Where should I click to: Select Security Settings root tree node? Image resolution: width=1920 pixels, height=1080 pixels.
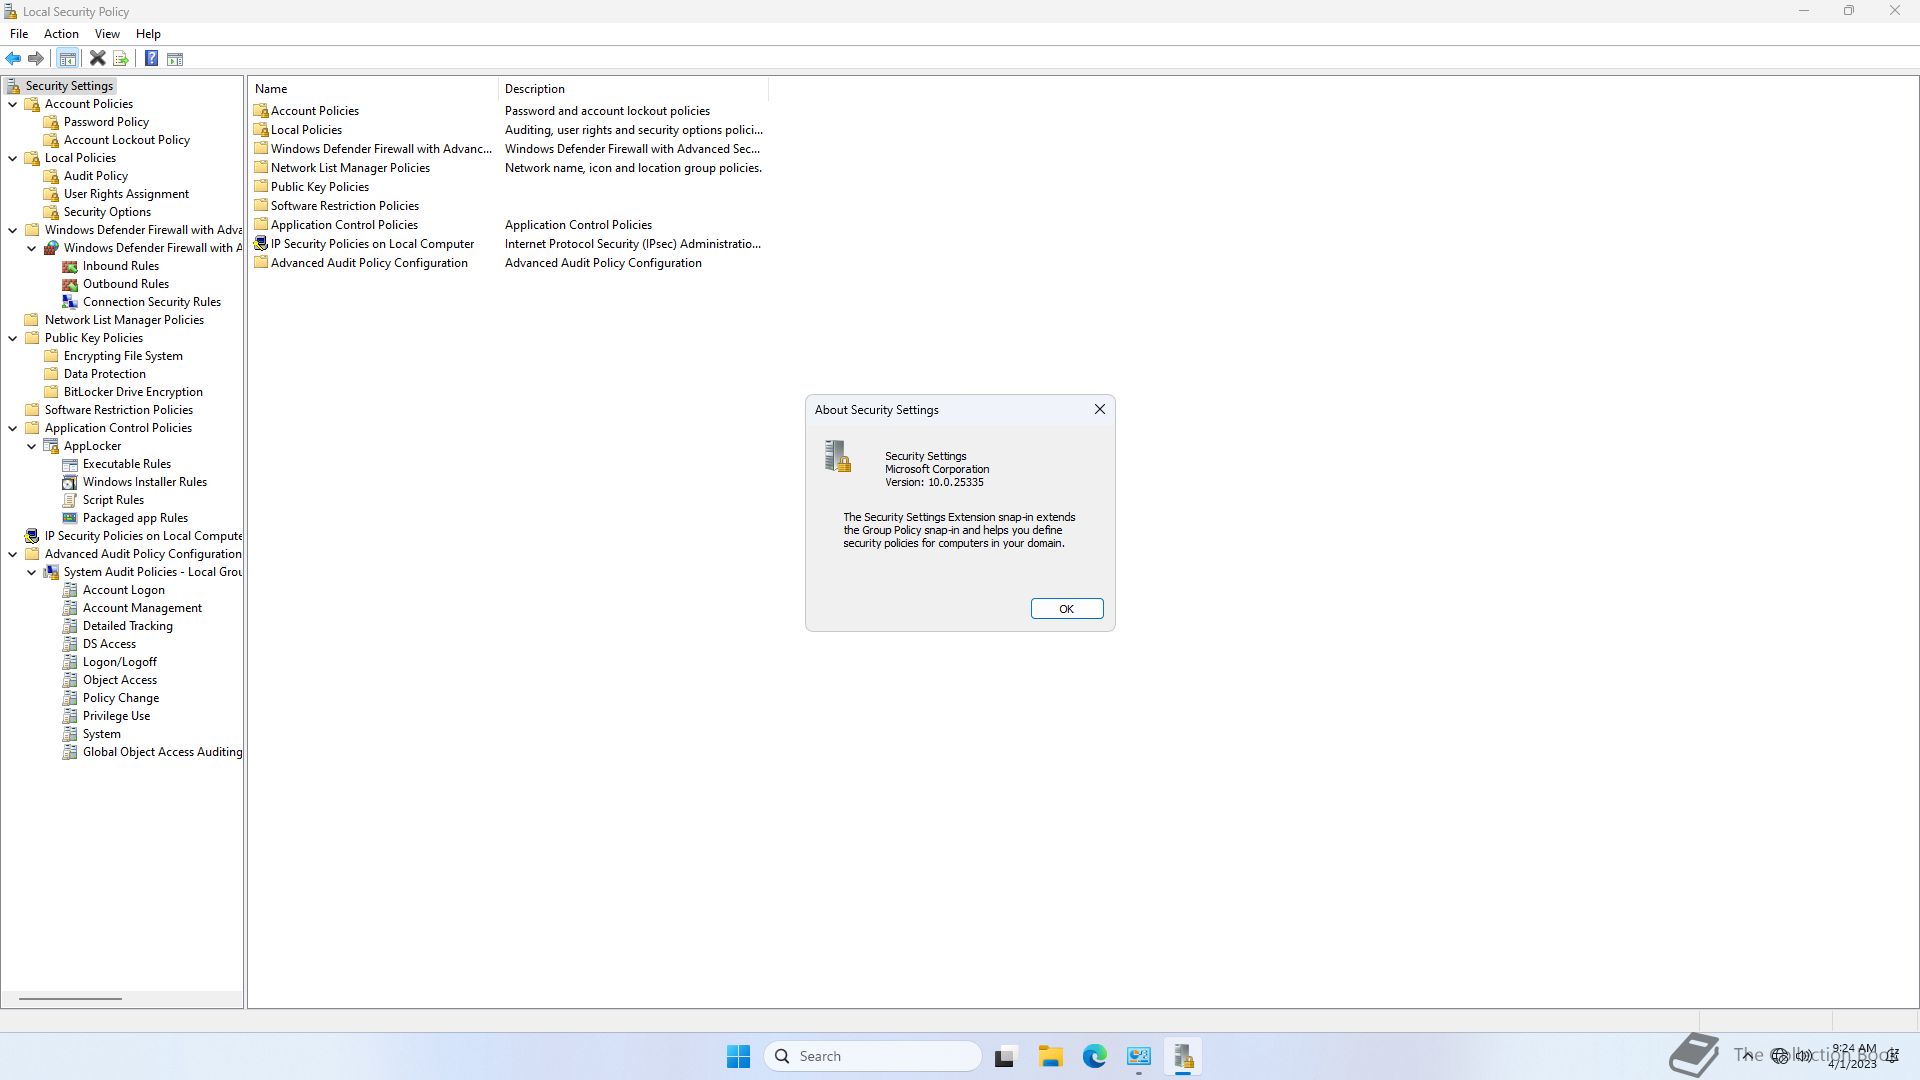69,86
